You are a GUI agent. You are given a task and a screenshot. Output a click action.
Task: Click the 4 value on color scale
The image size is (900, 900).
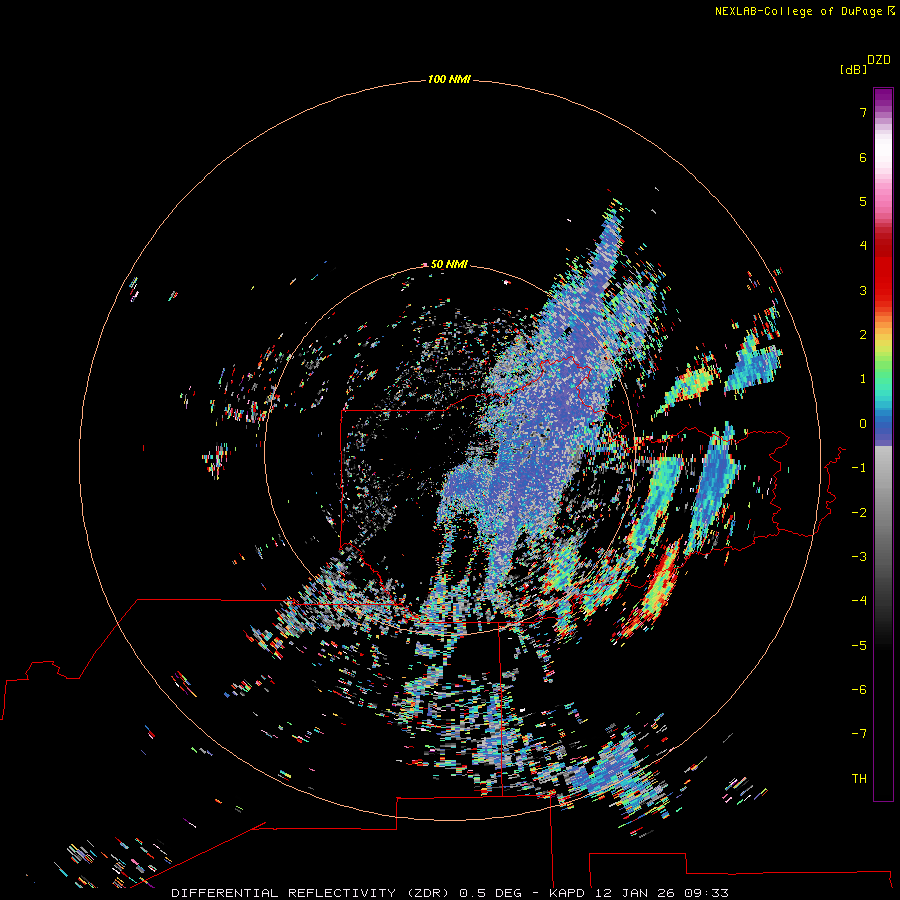863,246
